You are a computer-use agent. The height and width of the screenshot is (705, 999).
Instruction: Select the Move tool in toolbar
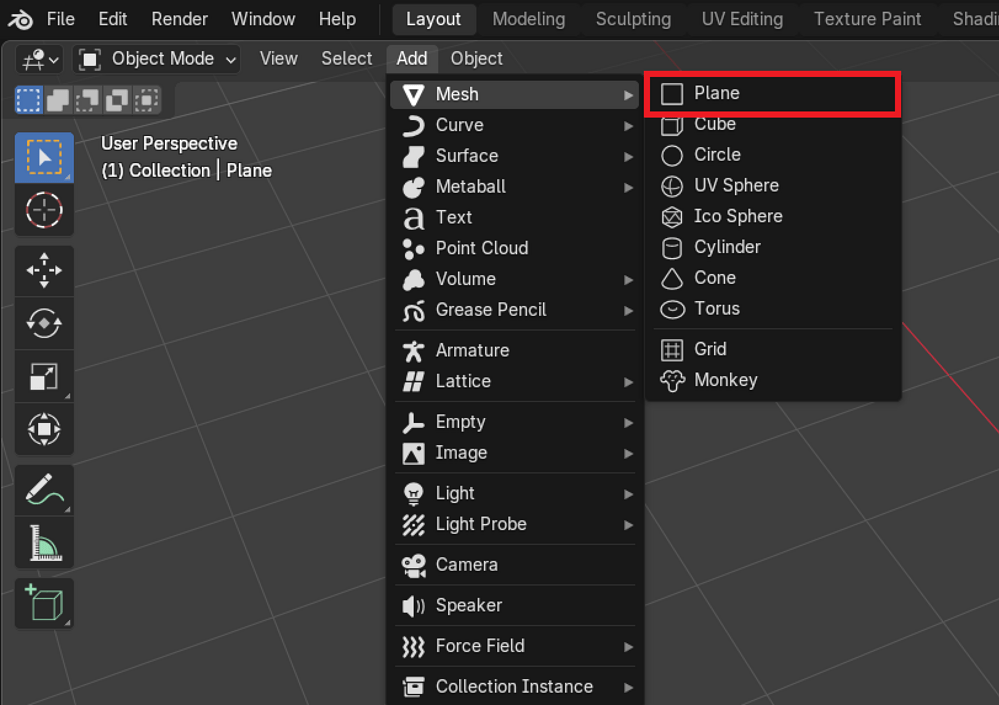coord(44,270)
